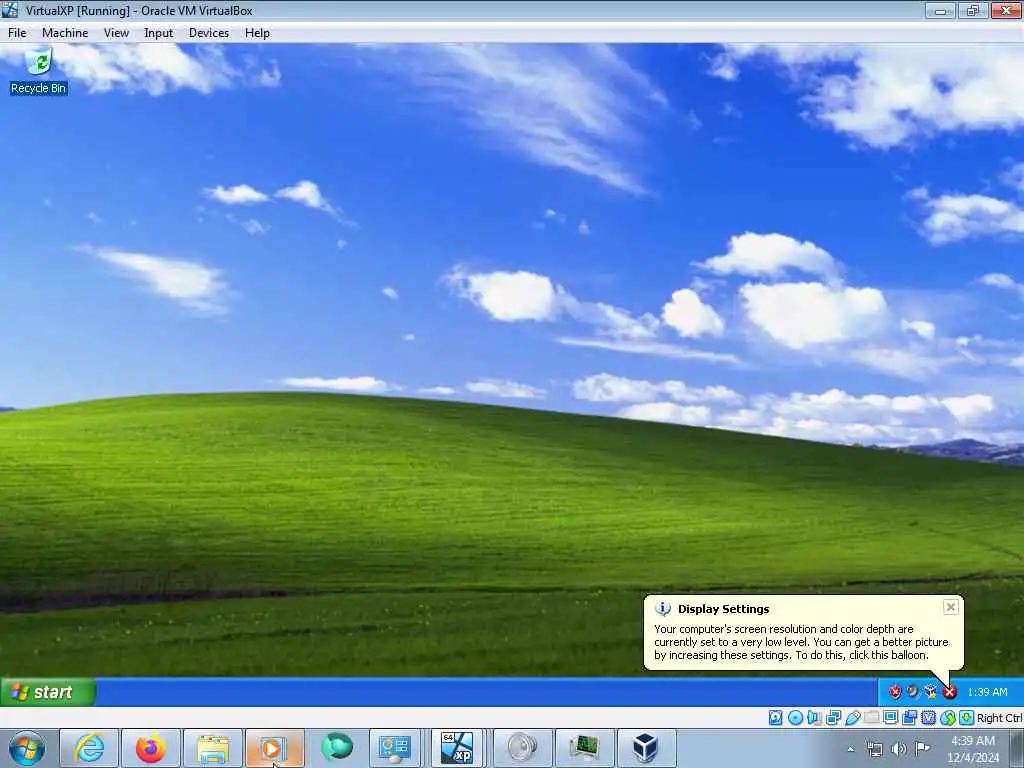Click the network adapters status icon
Viewport: 1024px width, 768px height.
pos(833,718)
